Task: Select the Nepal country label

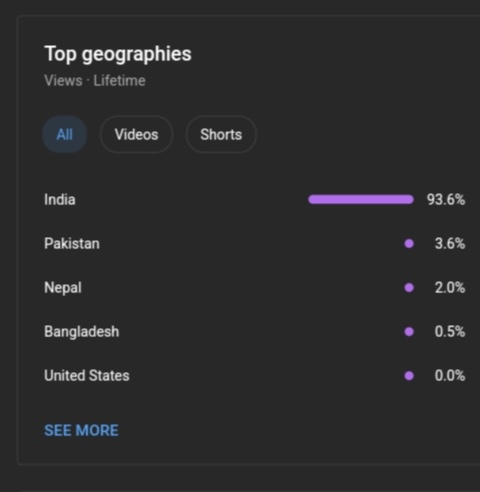Action: click(63, 288)
